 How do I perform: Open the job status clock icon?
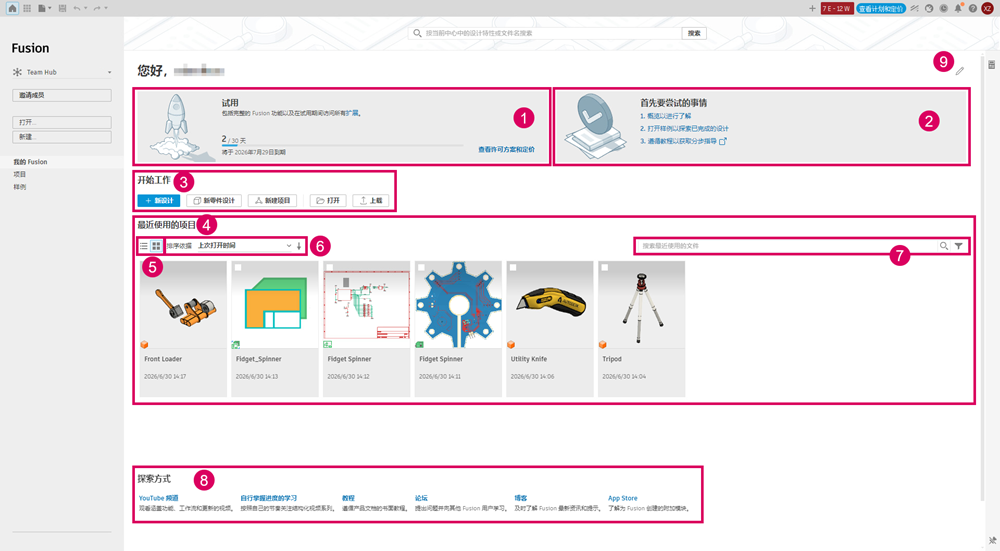943,8
